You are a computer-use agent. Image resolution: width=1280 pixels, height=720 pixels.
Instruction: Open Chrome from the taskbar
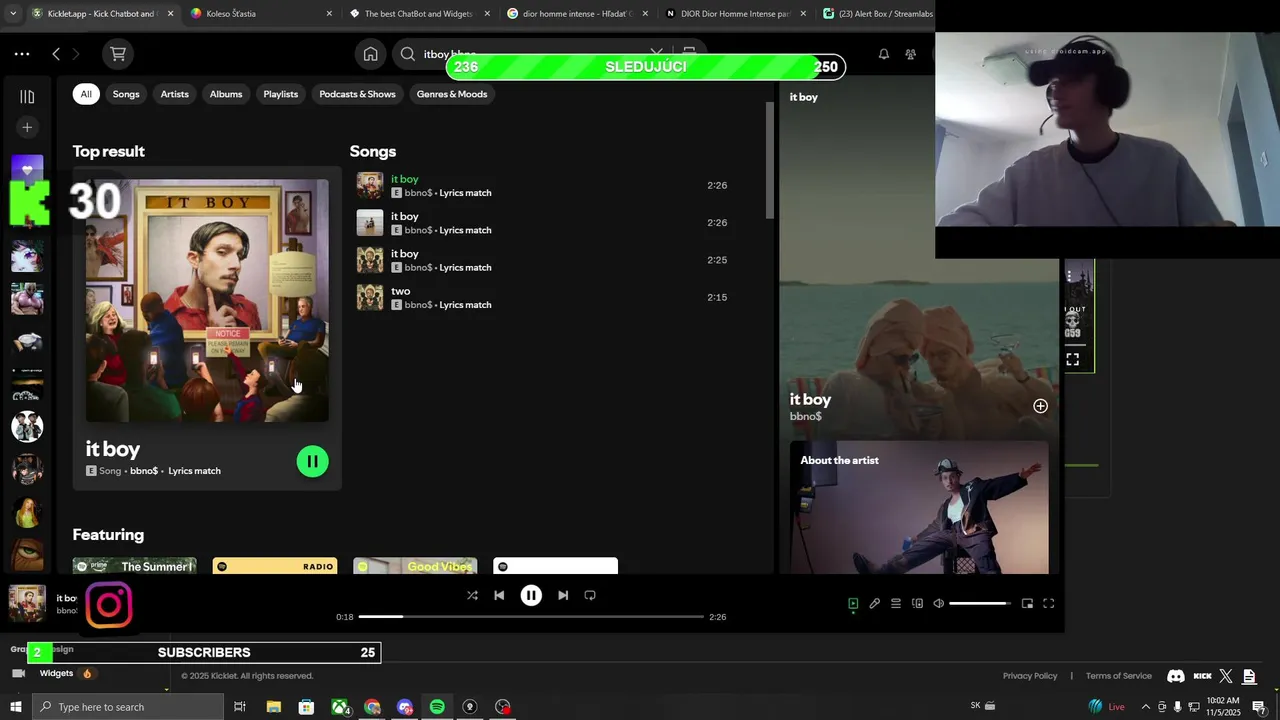(x=372, y=707)
